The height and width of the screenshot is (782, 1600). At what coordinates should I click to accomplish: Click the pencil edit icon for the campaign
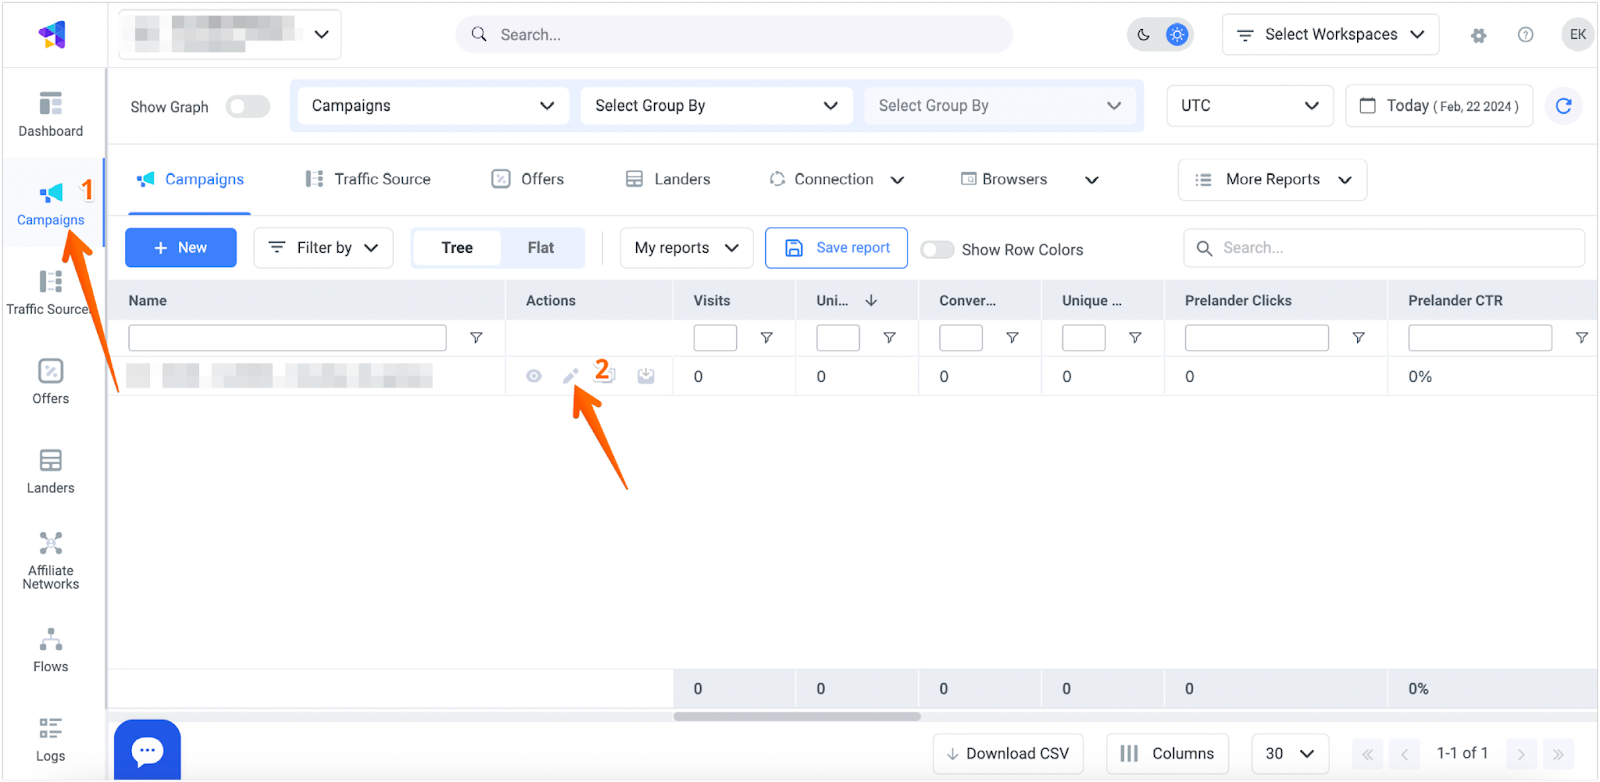pyautogui.click(x=570, y=377)
